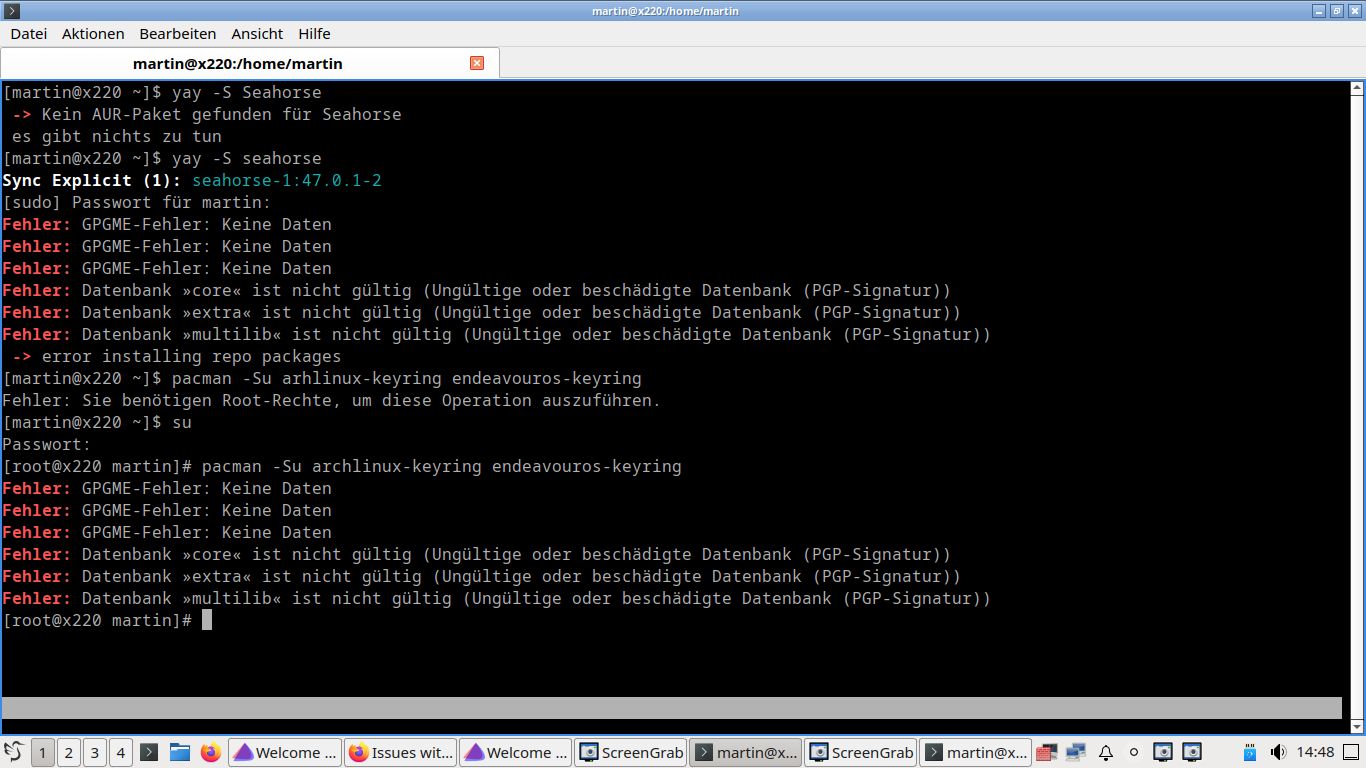Viewport: 1366px width, 768px height.
Task: Switch to workspace 2
Action: (x=69, y=752)
